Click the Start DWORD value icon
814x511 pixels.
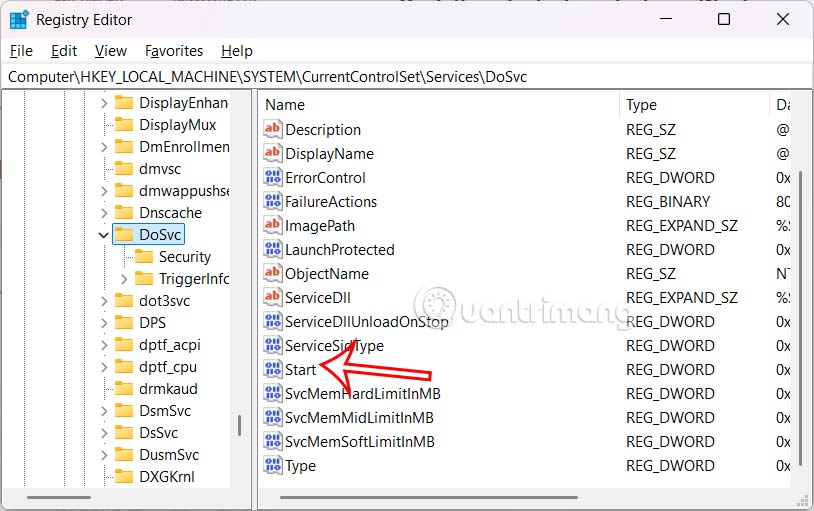273,370
